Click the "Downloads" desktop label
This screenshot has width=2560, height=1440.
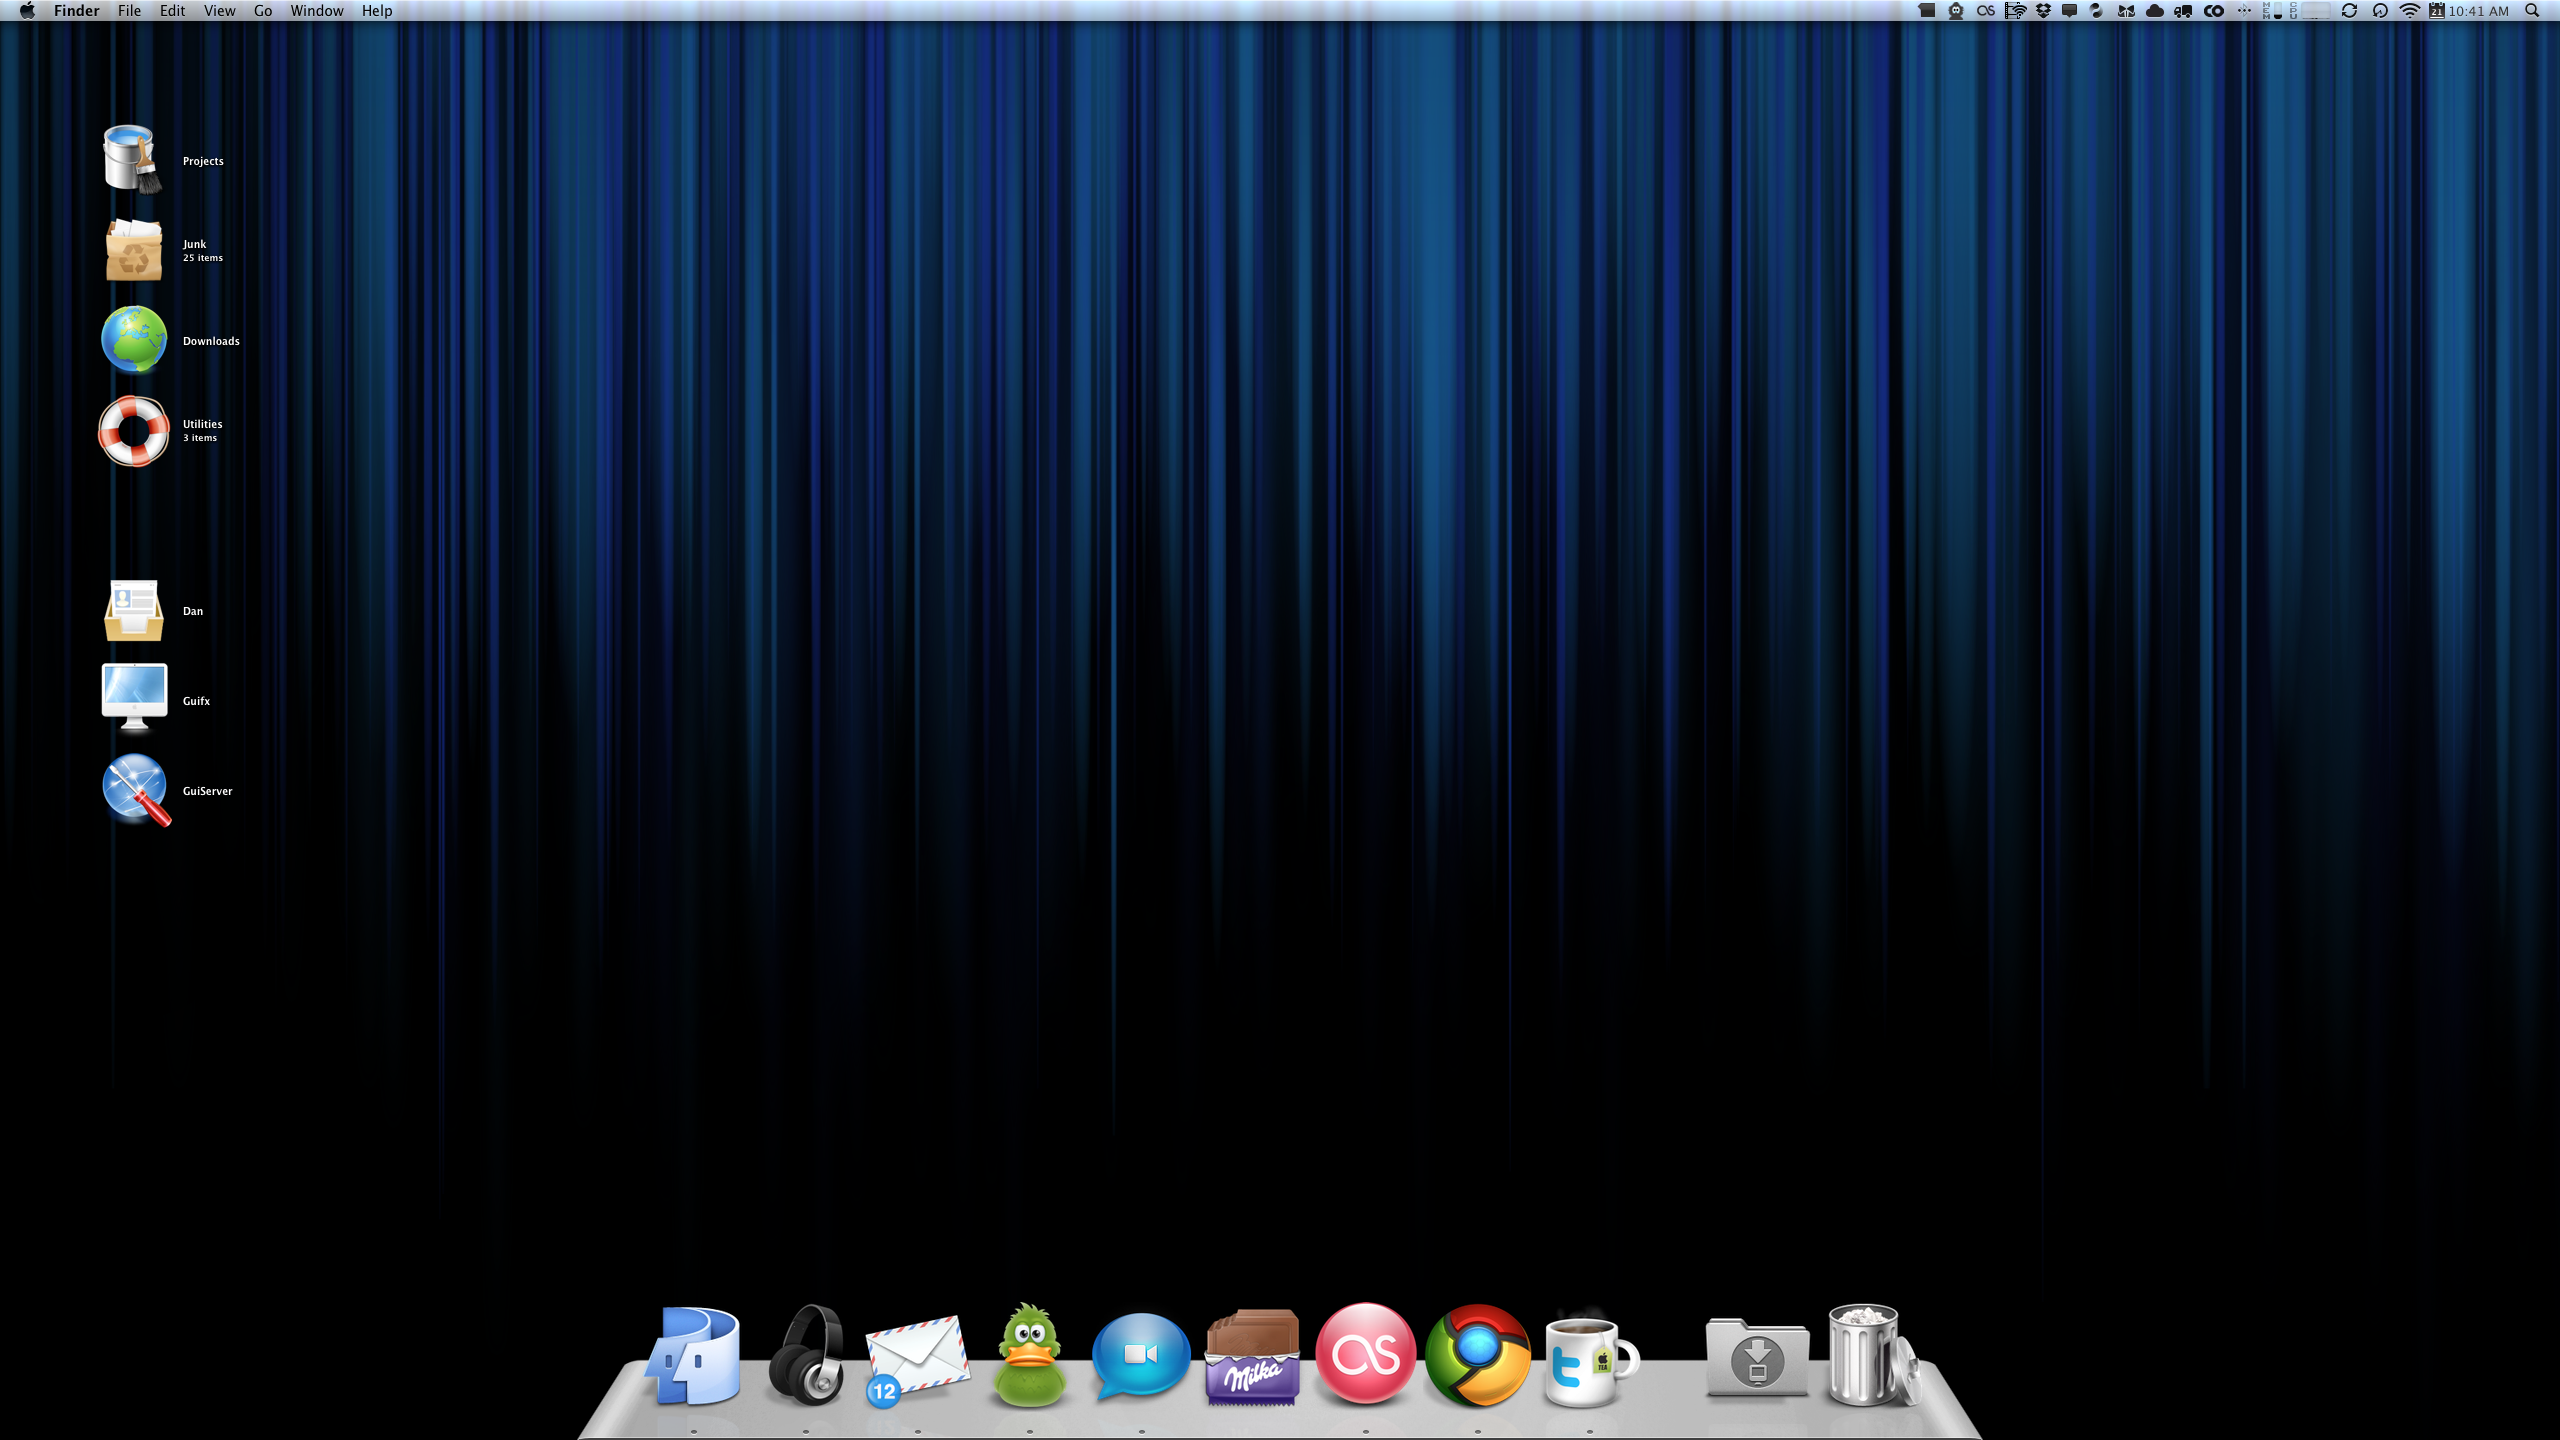[x=211, y=341]
